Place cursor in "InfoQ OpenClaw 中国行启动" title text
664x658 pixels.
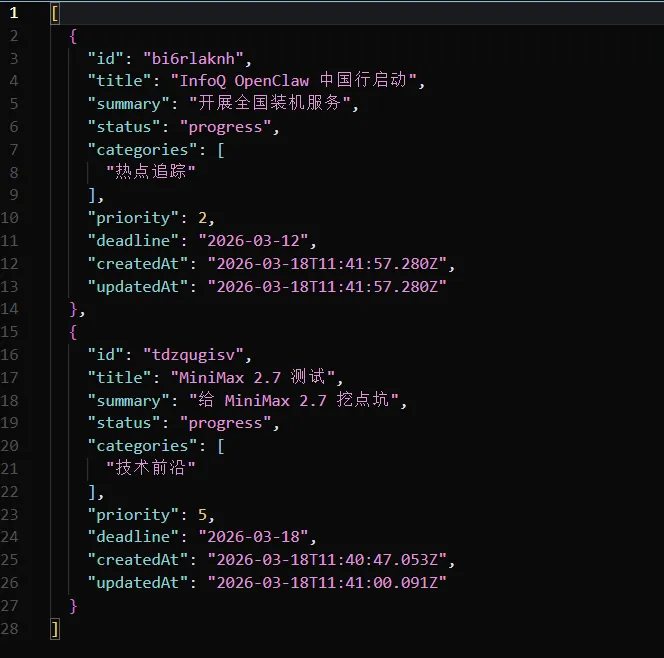[x=298, y=81]
